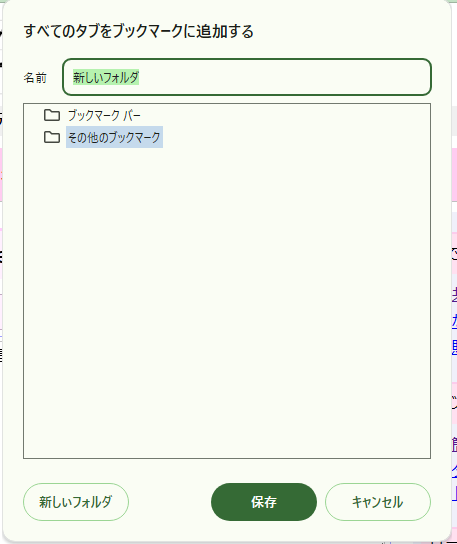457x544 pixels.
Task: Choose Other Bookmarks as the destination folder
Action: [114, 137]
